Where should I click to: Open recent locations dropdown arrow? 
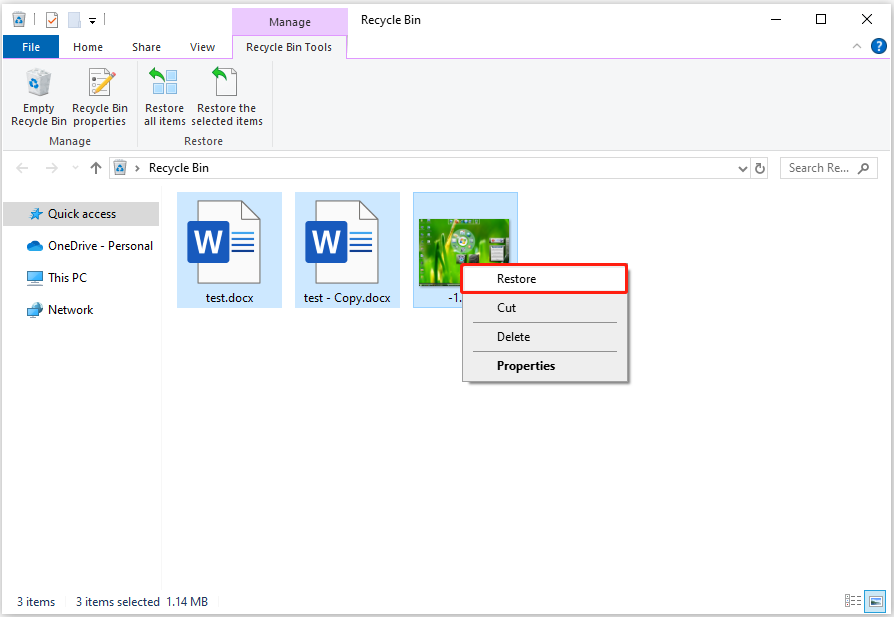tap(75, 168)
